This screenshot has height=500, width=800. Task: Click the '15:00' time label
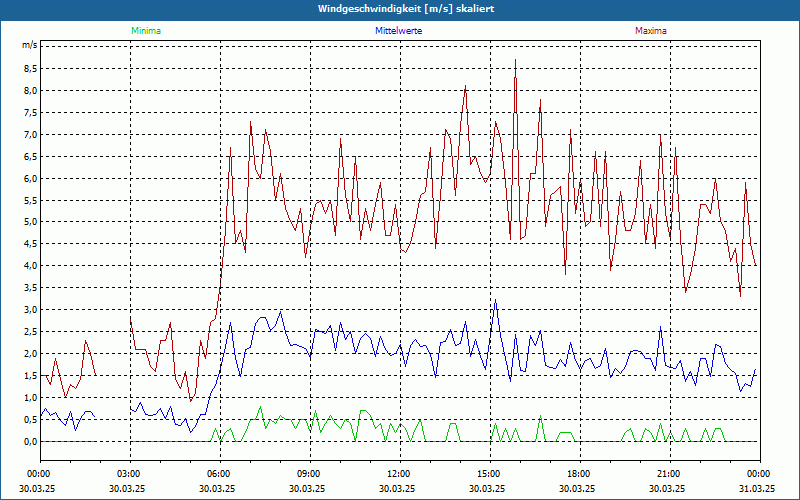point(490,474)
